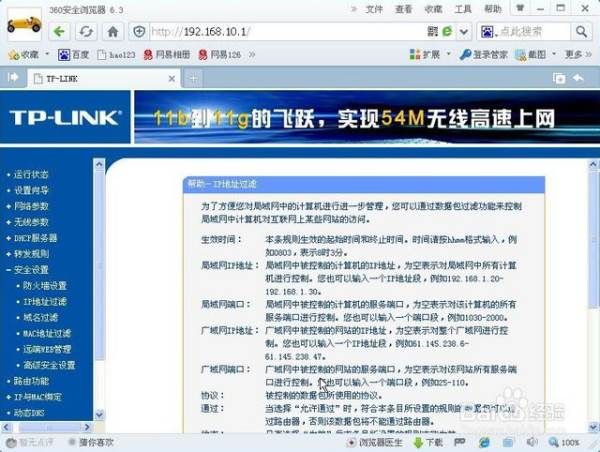
Task: Open 远端WEB管理 submenu item
Action: (x=47, y=349)
